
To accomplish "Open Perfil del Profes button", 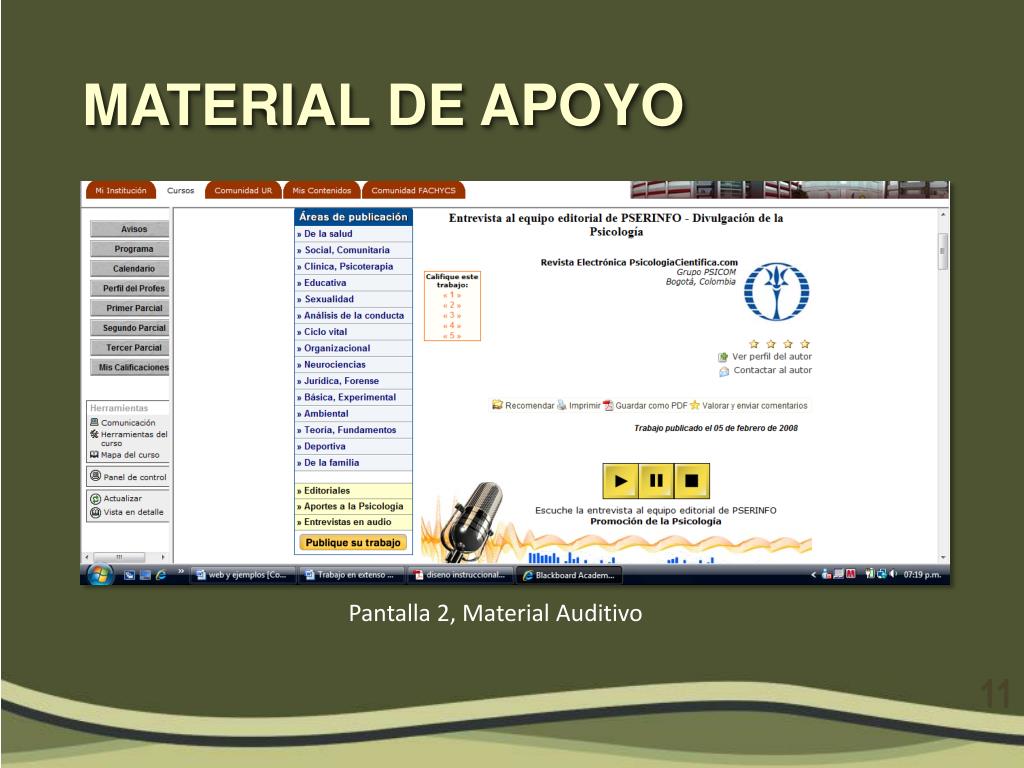I will click(129, 288).
